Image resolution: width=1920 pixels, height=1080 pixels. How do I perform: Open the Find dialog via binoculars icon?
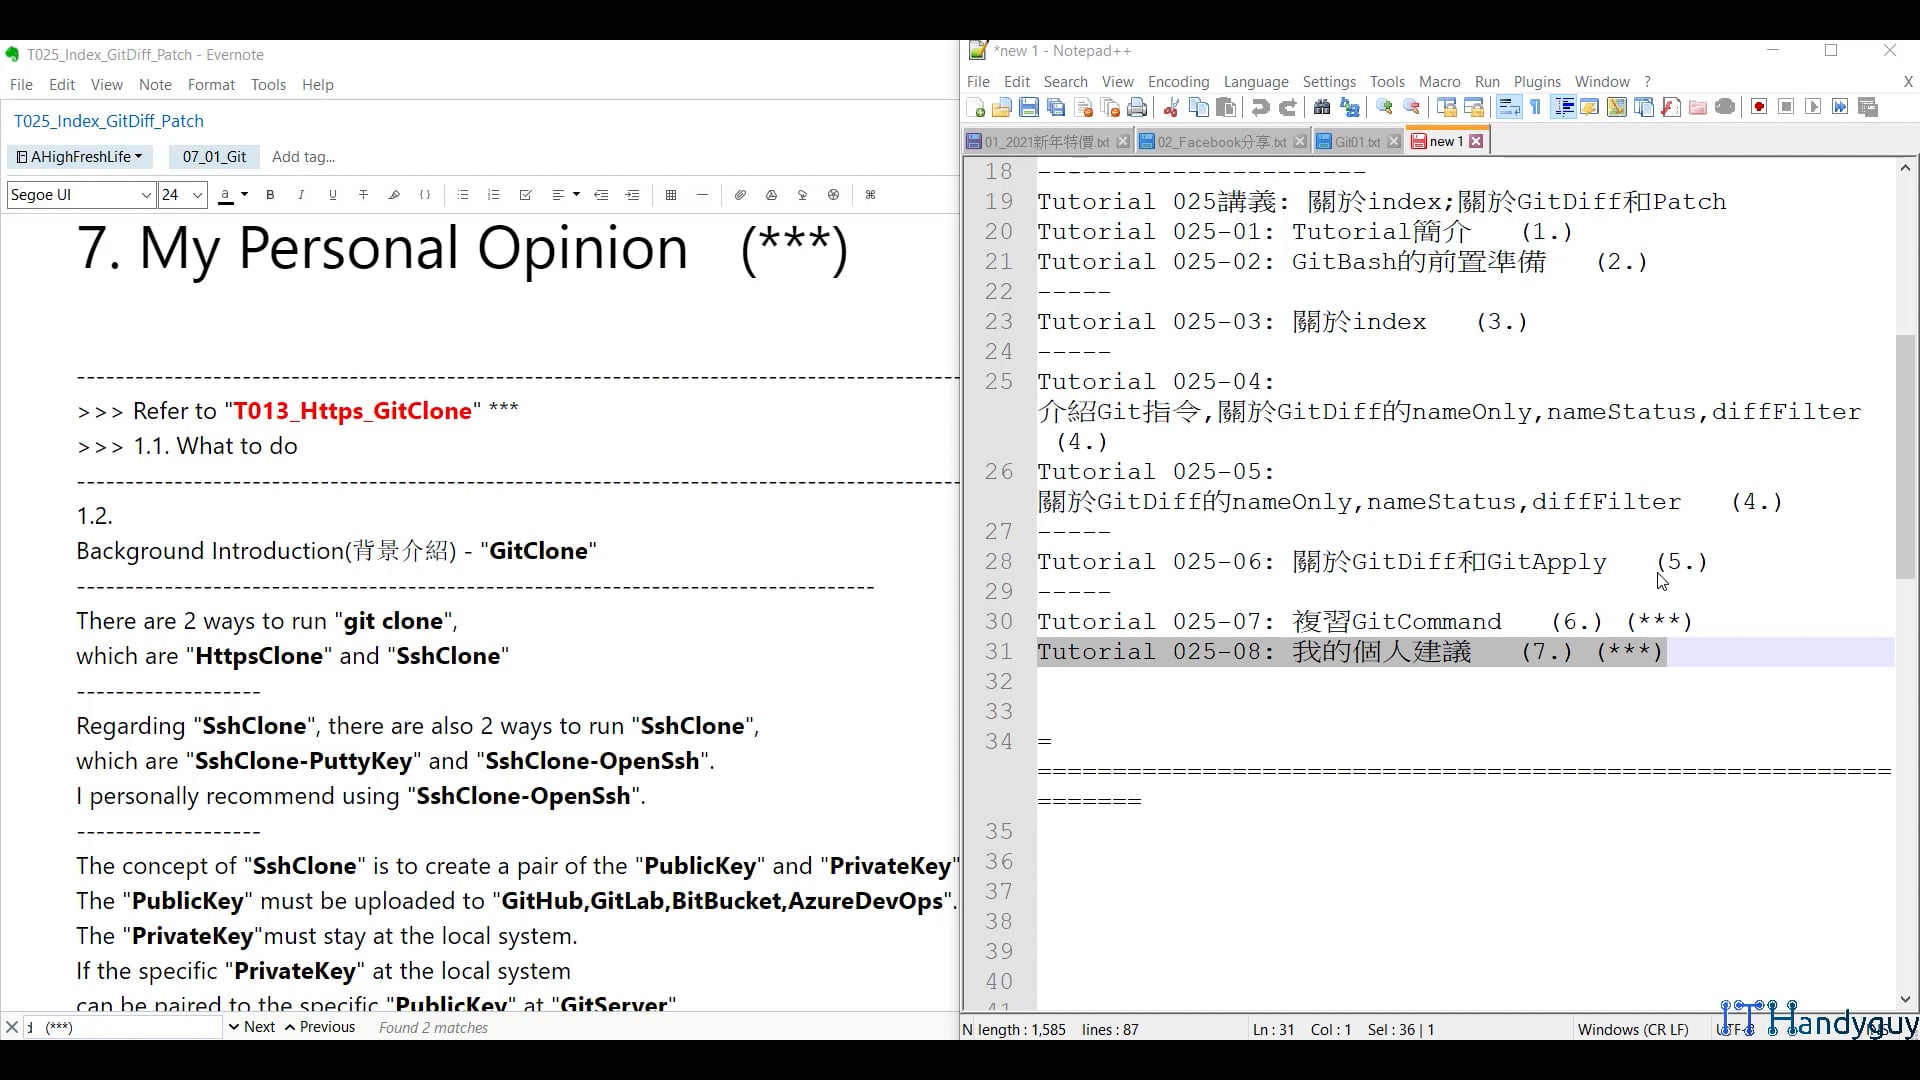click(1323, 107)
